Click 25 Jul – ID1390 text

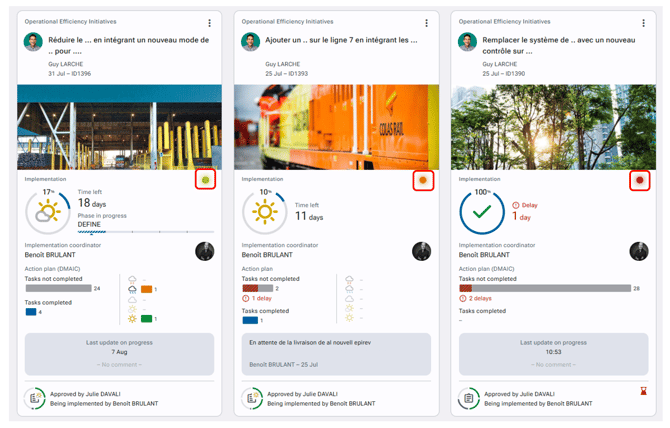click(503, 73)
